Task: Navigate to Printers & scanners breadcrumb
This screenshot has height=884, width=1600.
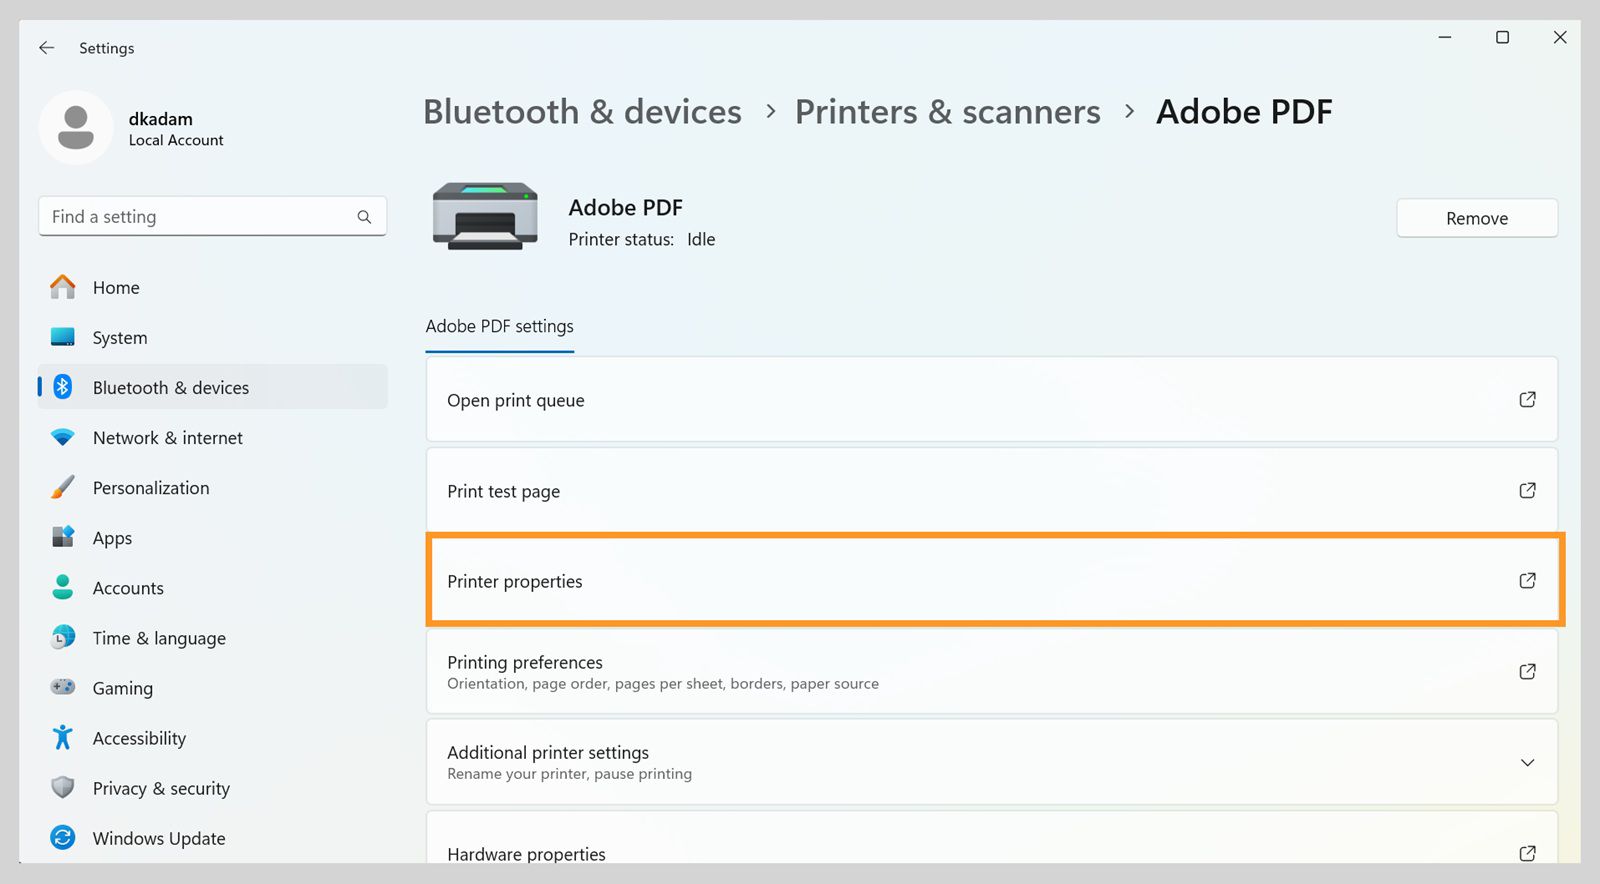Action: coord(947,112)
